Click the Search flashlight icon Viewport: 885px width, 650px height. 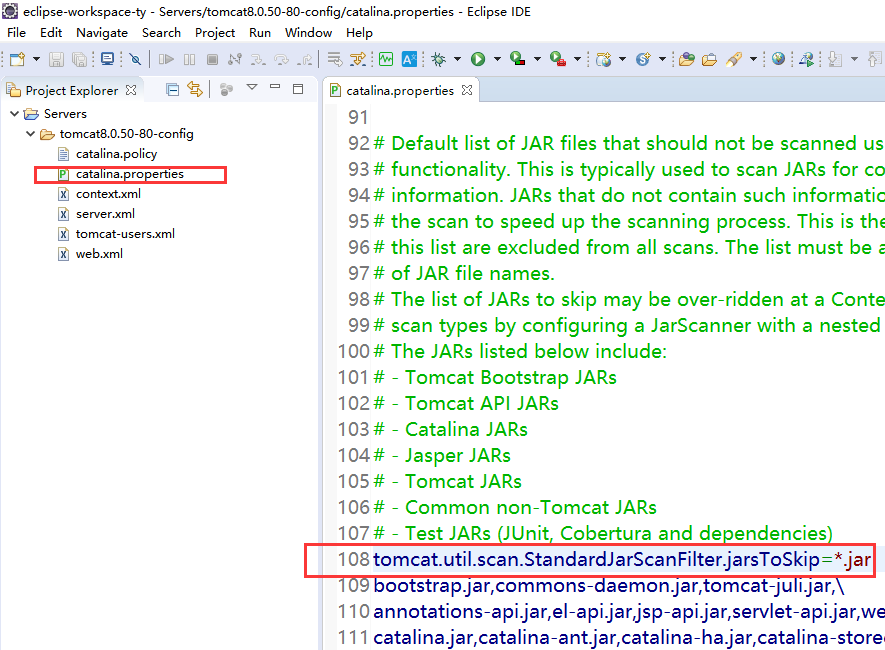734,59
